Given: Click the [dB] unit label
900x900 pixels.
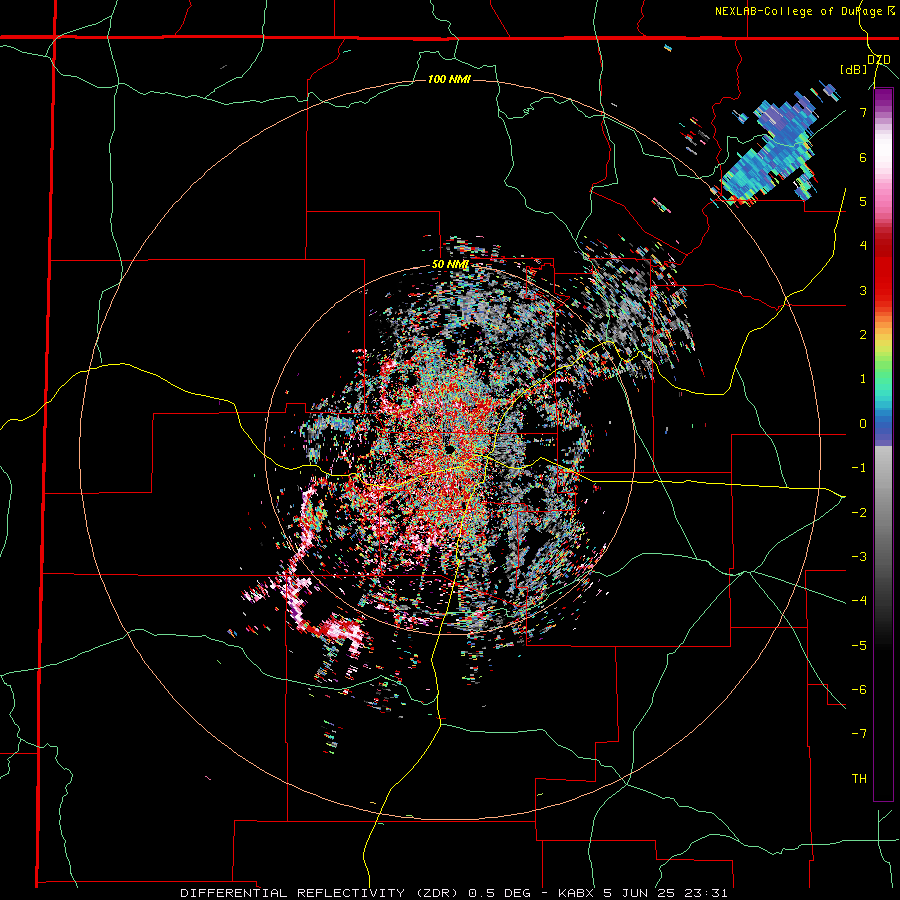Looking at the screenshot, I should (x=854, y=70).
